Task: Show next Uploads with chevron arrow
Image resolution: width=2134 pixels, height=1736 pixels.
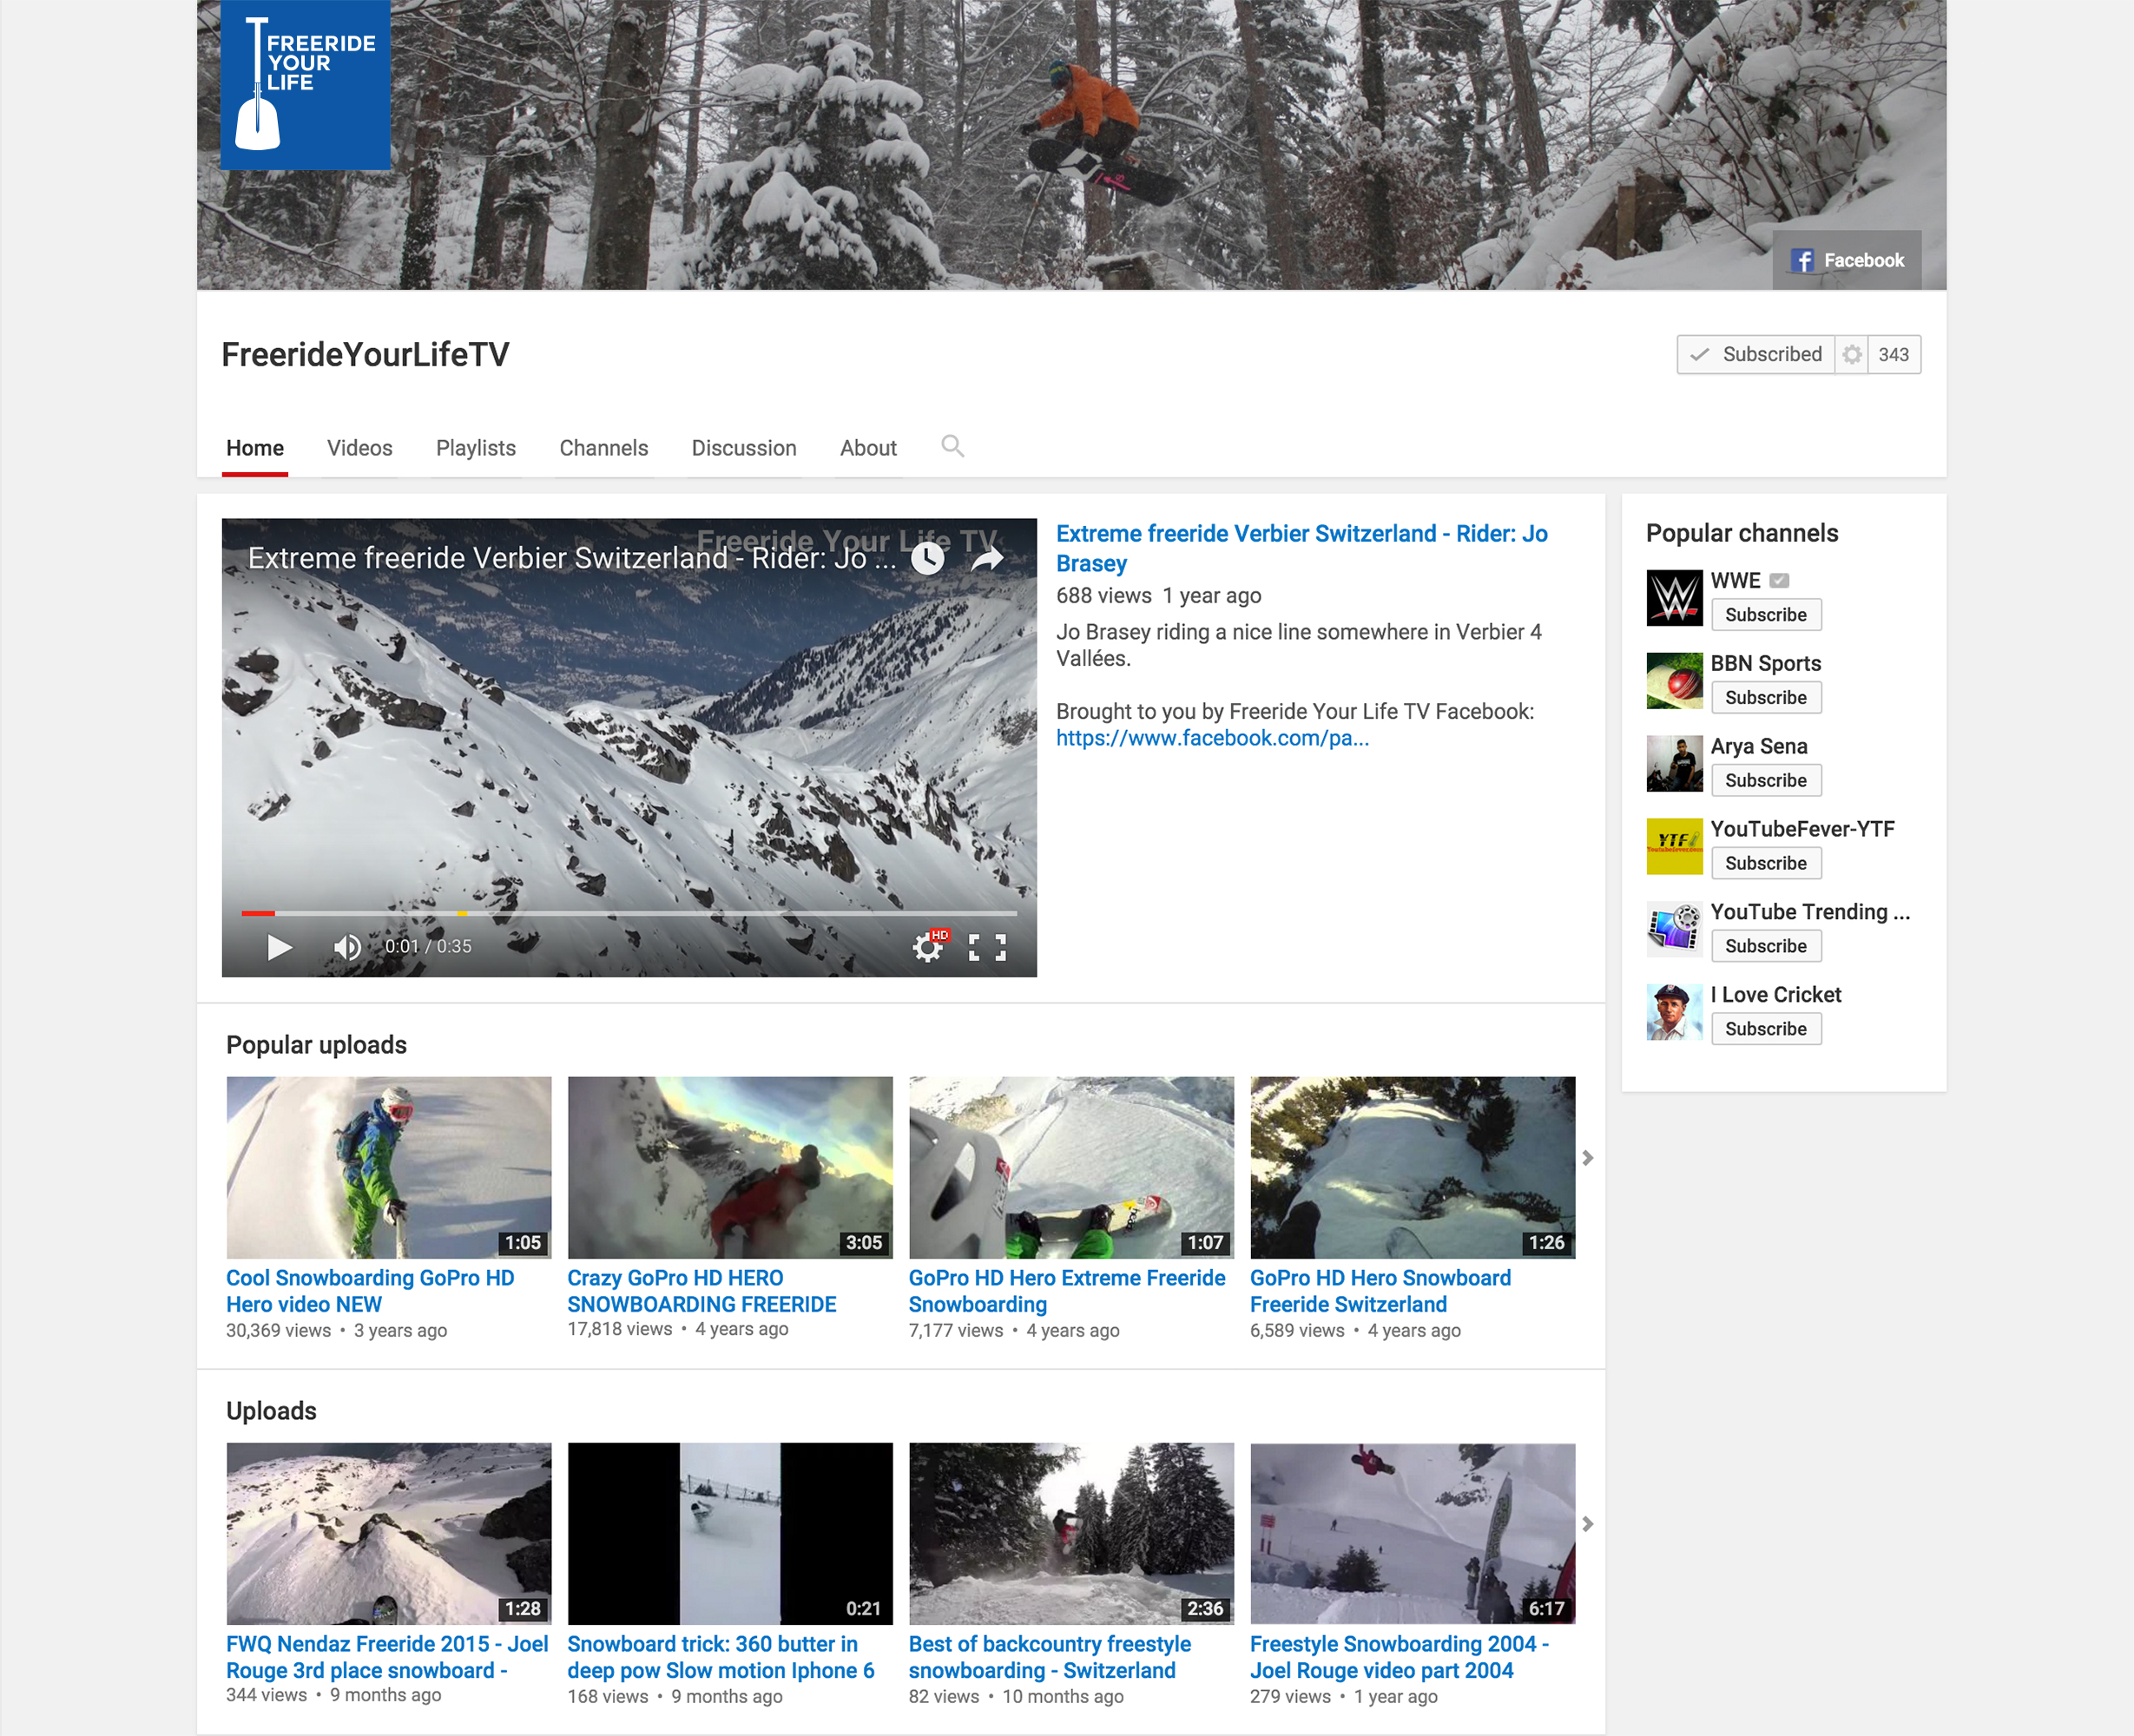Action: click(1587, 1524)
